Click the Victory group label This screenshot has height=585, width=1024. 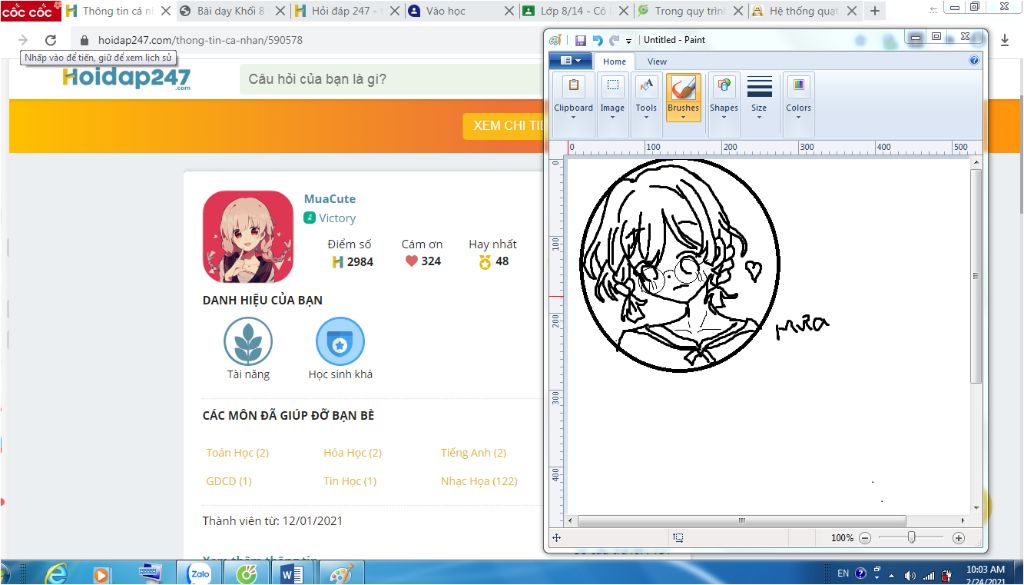point(337,218)
